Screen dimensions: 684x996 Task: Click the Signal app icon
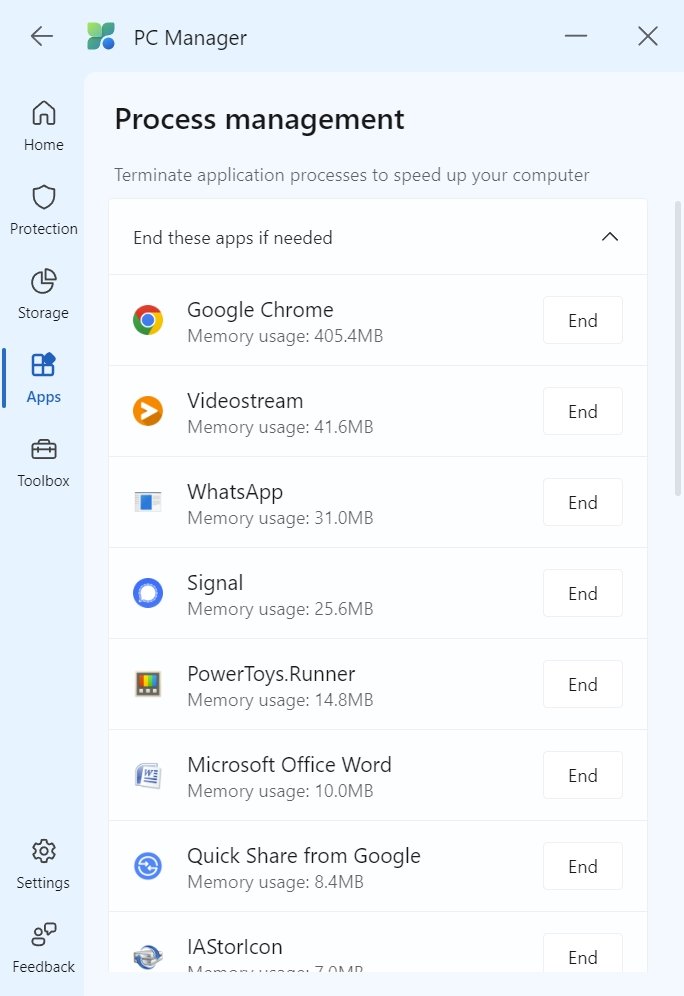click(148, 594)
